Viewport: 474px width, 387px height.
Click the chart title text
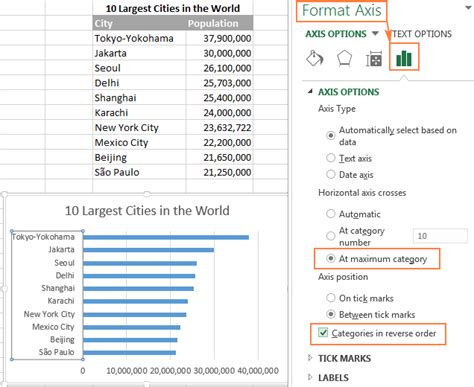(147, 211)
